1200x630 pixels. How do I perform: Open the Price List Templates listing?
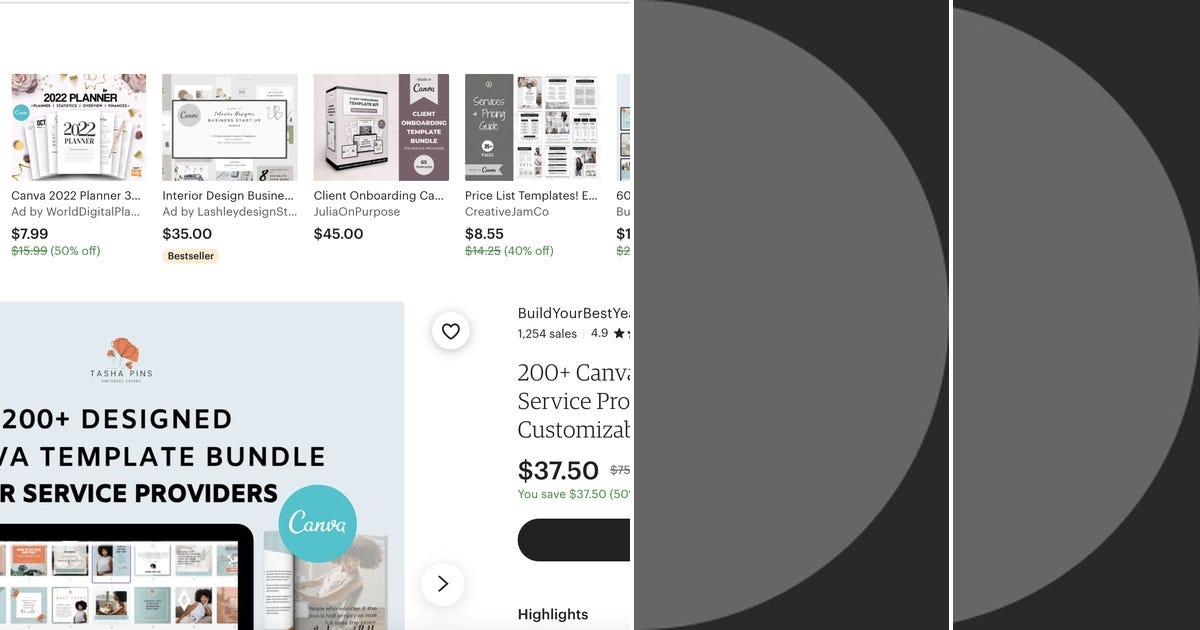[x=527, y=195]
